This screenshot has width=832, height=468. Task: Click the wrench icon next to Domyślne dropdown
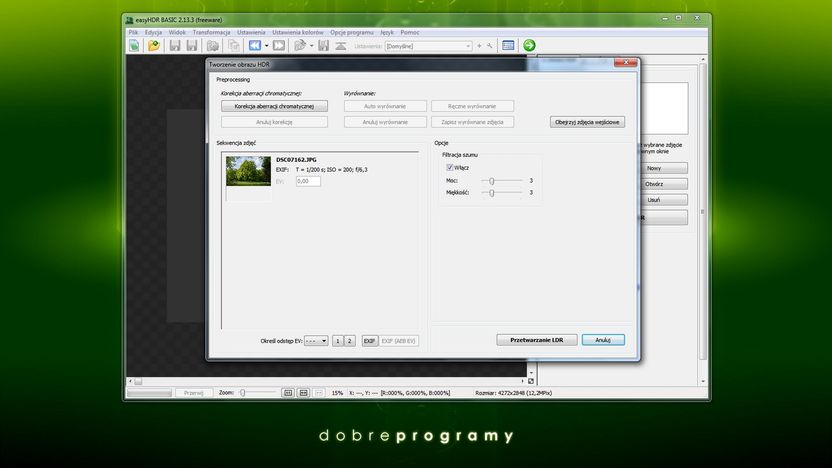[x=489, y=46]
